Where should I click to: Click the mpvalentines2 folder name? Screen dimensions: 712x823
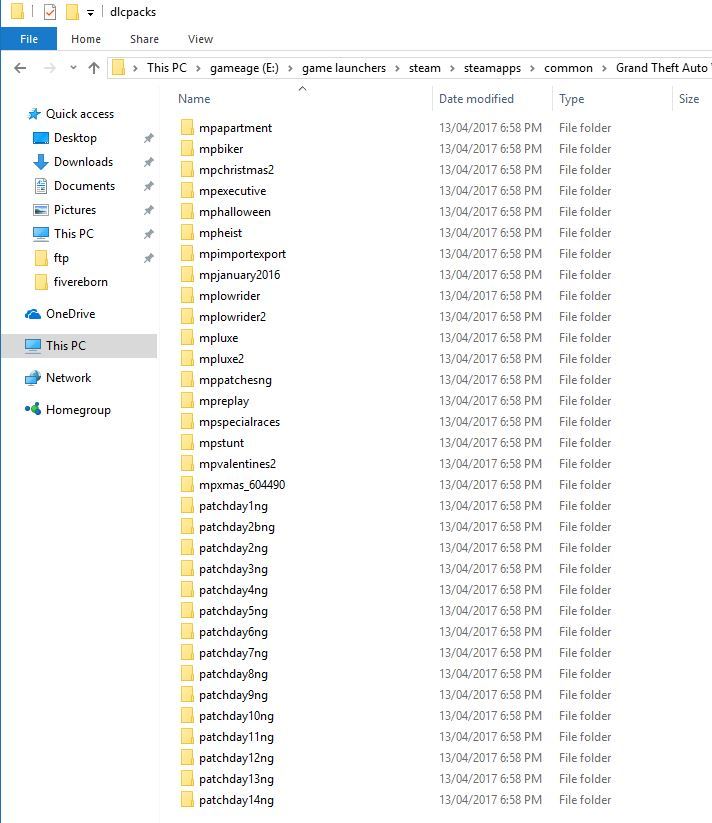click(x=237, y=464)
